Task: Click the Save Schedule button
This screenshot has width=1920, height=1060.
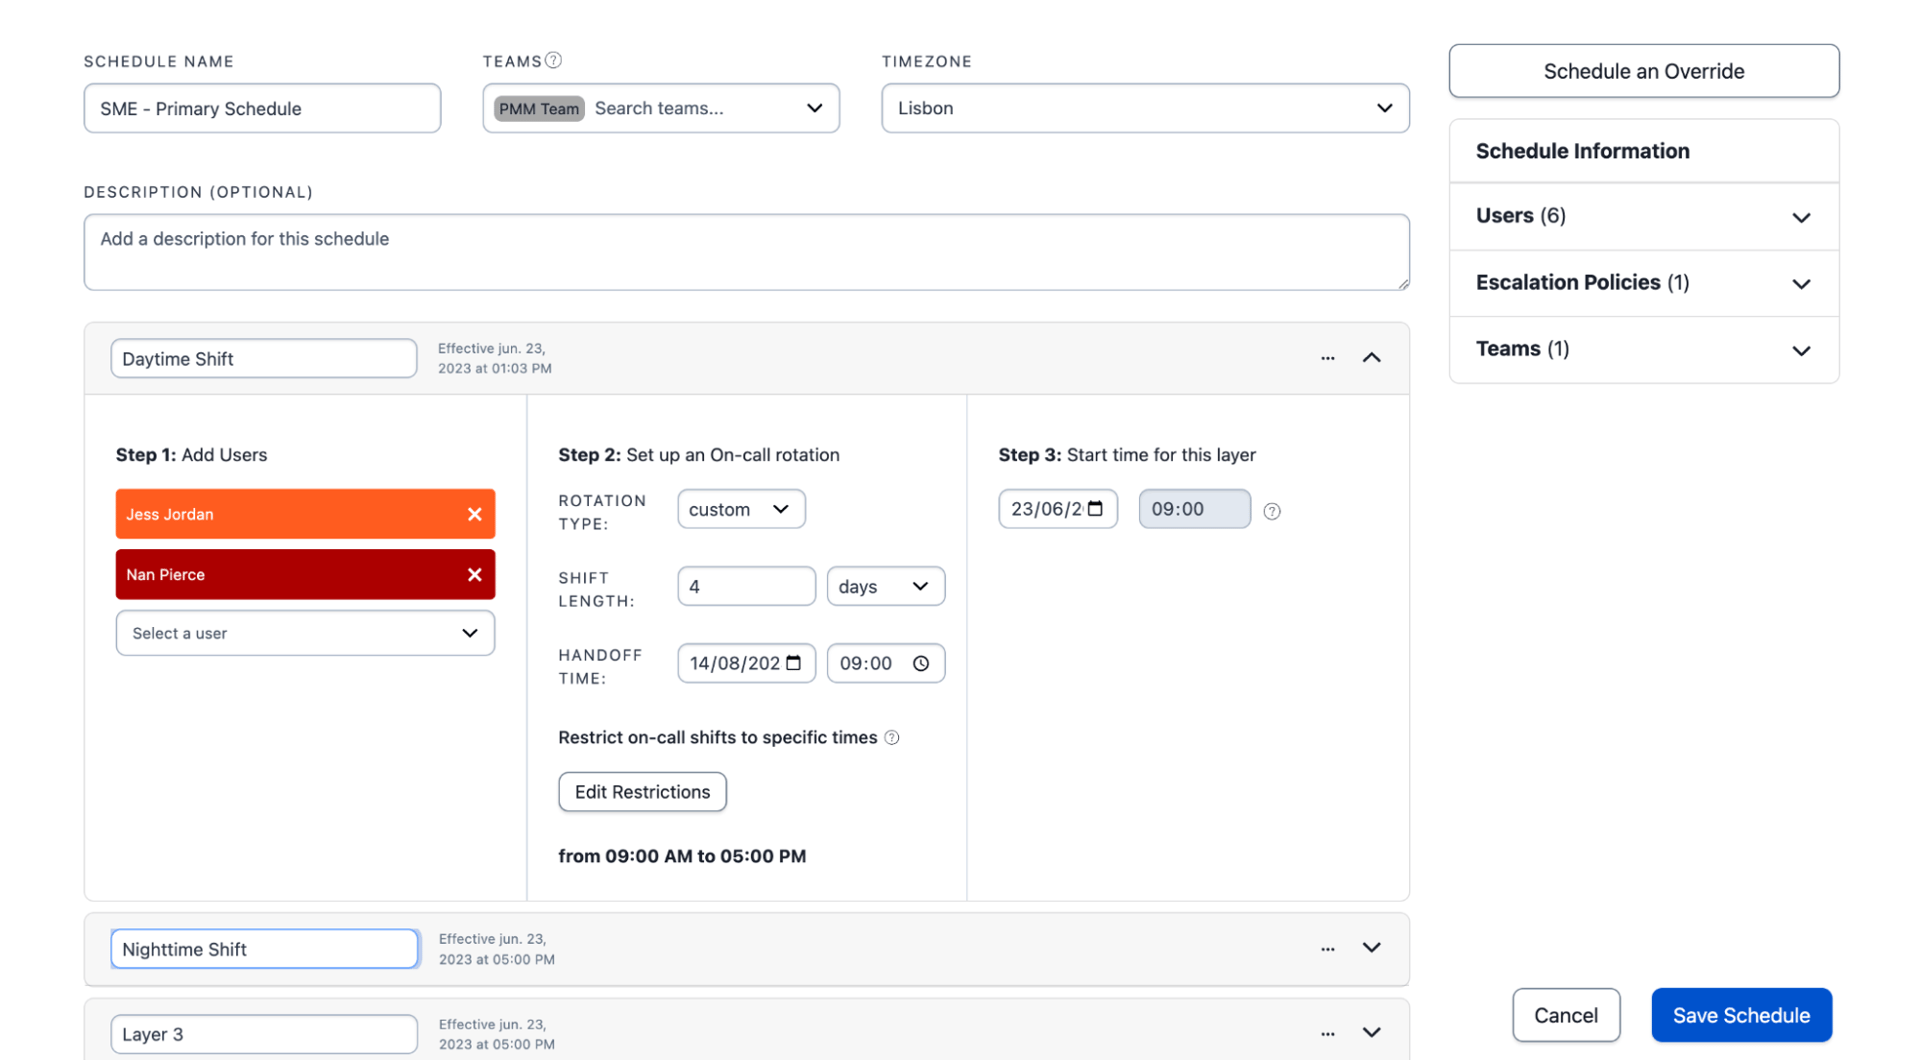Action: [x=1741, y=1014]
